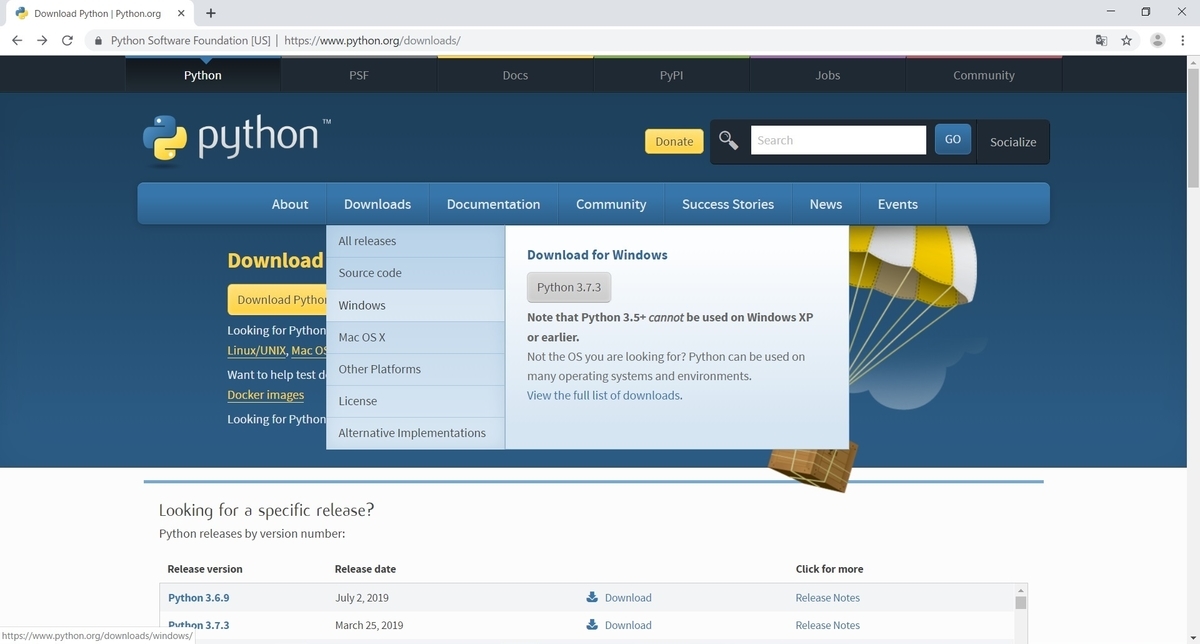Choose Source code from Downloads dropdown
Screen dimensions: 1200x644
[415, 273]
